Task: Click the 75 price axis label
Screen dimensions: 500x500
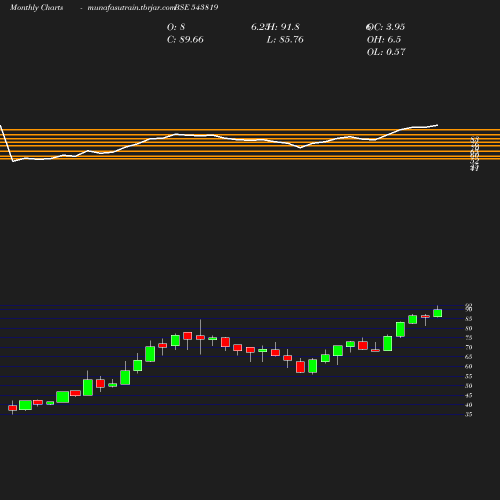Action: [469, 338]
